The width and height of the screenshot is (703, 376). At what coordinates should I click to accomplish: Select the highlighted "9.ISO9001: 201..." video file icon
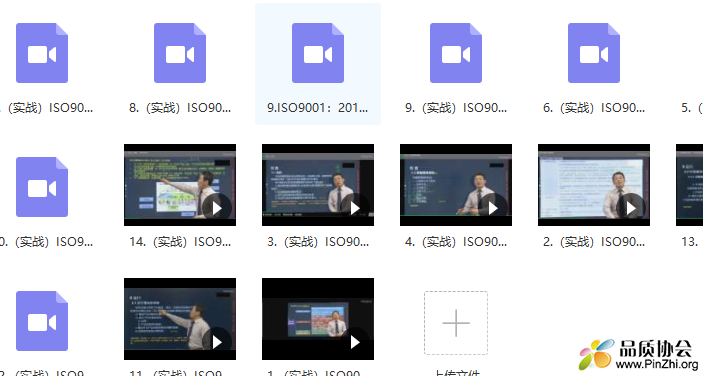click(x=318, y=53)
